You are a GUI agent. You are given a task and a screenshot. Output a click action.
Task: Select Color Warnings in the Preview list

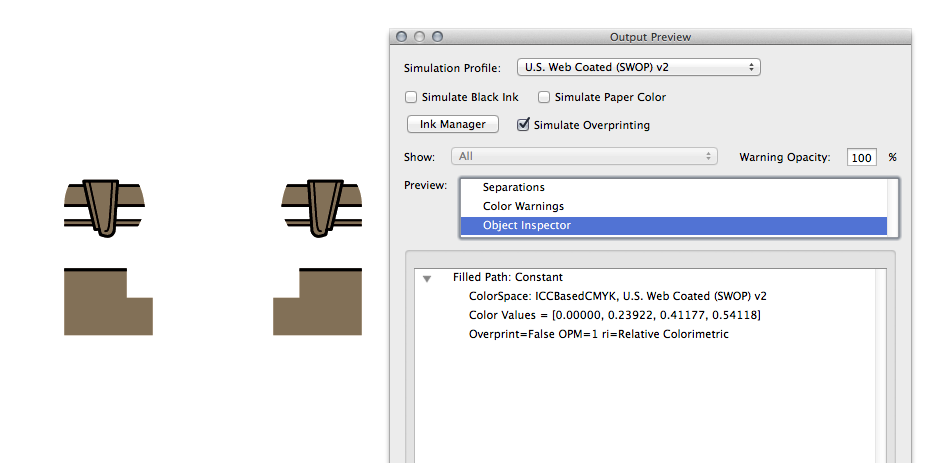[x=674, y=206]
